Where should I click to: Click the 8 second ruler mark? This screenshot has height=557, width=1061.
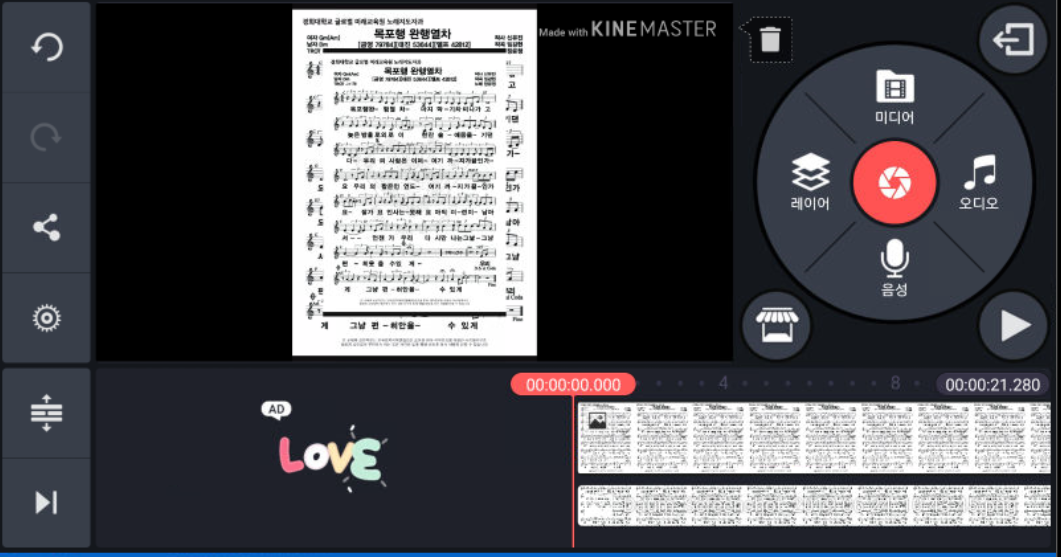pyautogui.click(x=895, y=383)
